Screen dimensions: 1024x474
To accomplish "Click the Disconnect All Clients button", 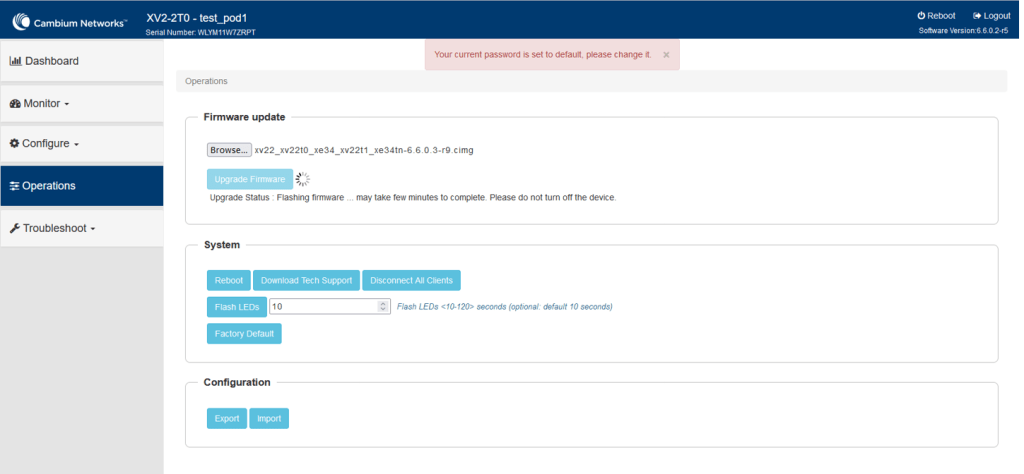I will [411, 280].
